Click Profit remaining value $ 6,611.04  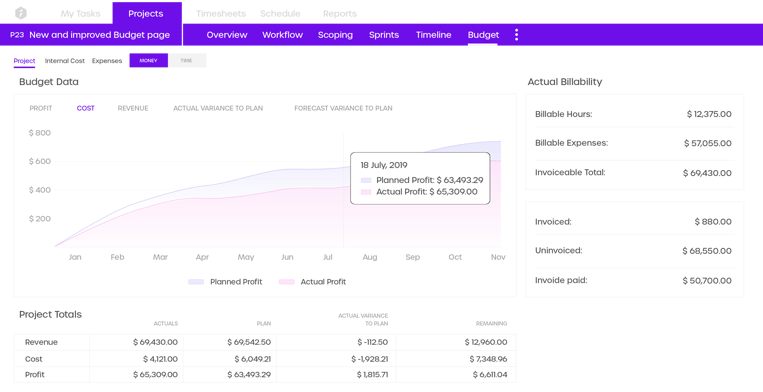pyautogui.click(x=490, y=374)
